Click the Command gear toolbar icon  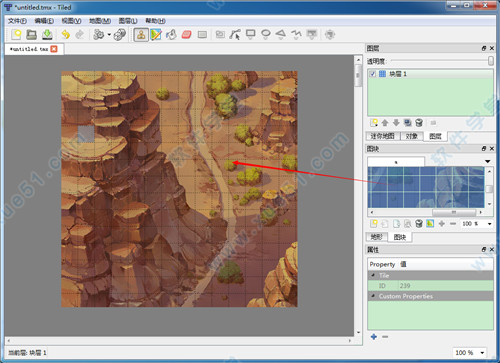click(x=99, y=34)
